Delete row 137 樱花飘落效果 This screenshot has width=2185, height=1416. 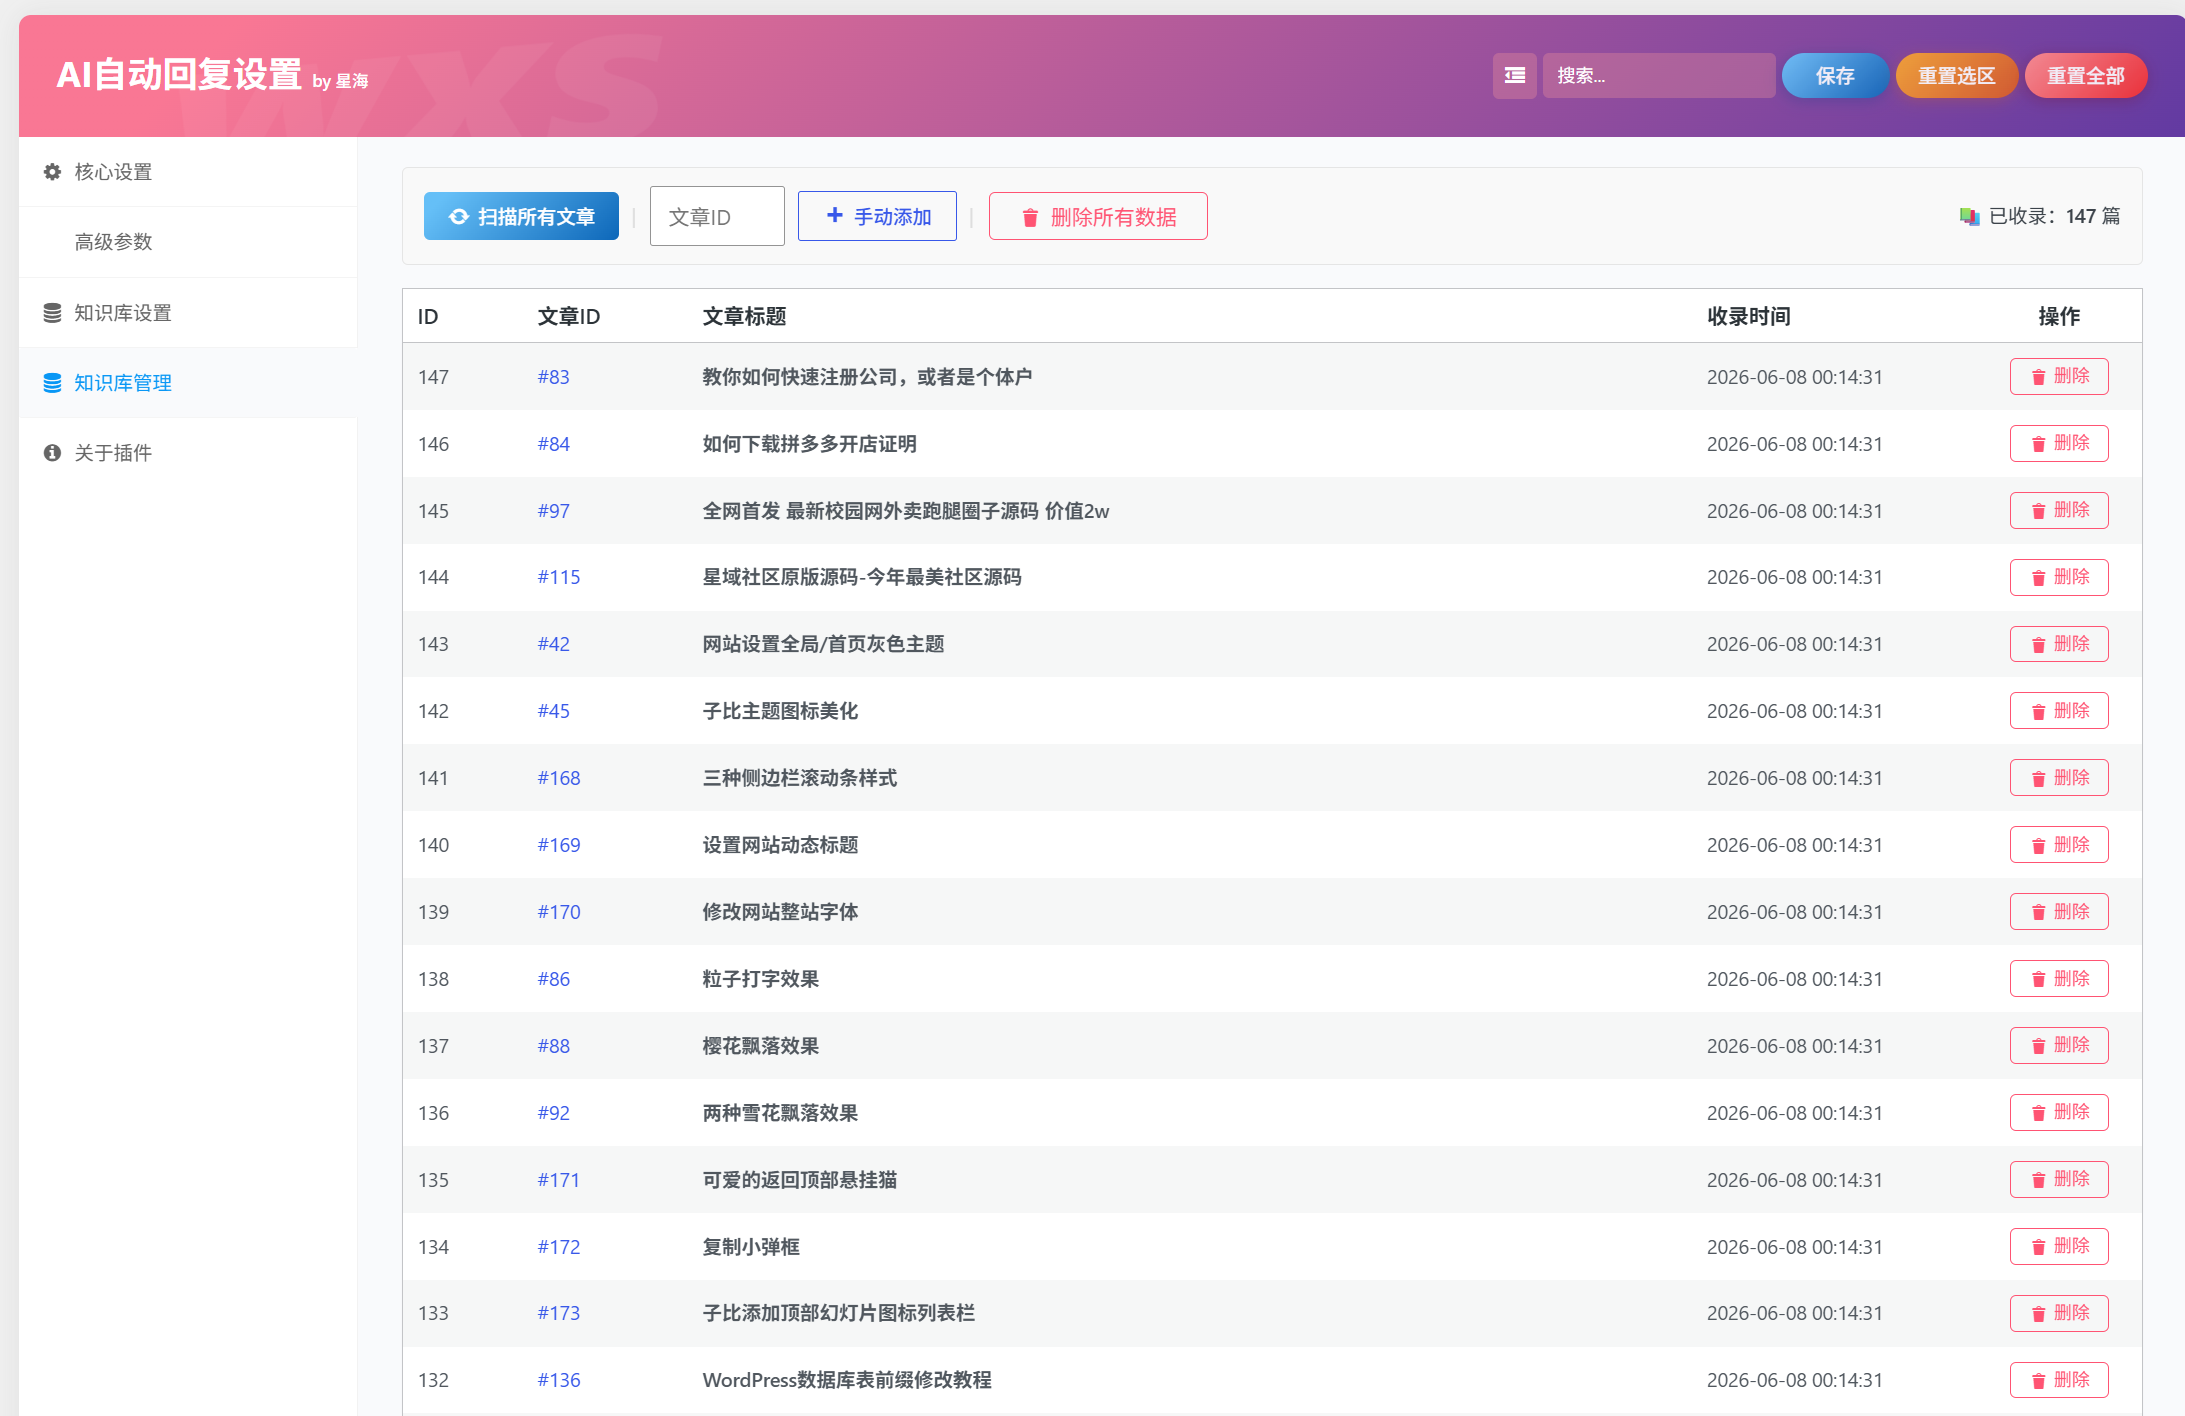tap(2059, 1046)
